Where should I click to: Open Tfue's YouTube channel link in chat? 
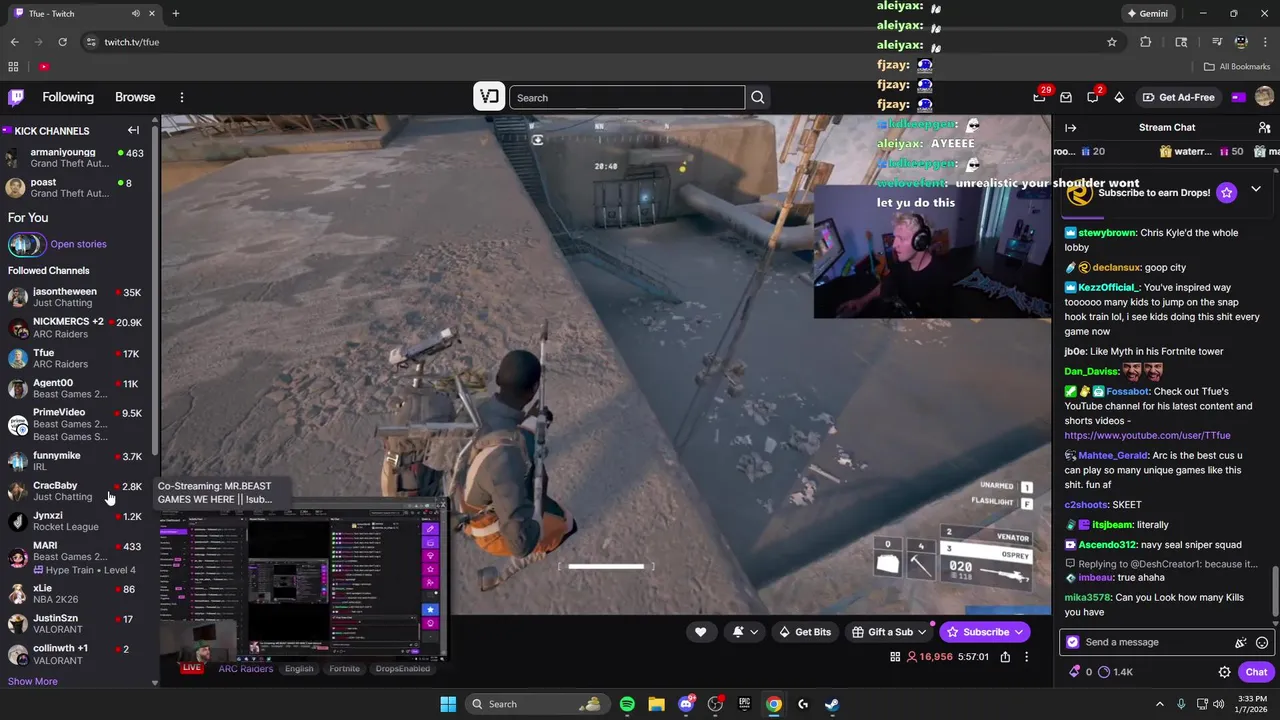1147,436
